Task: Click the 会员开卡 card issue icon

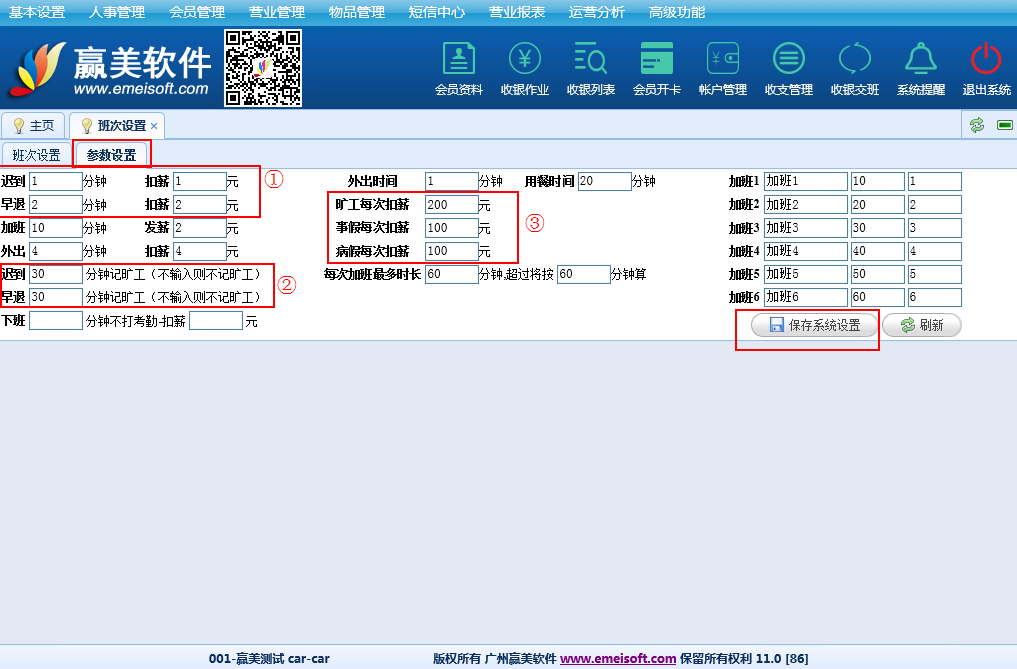Action: (x=656, y=60)
